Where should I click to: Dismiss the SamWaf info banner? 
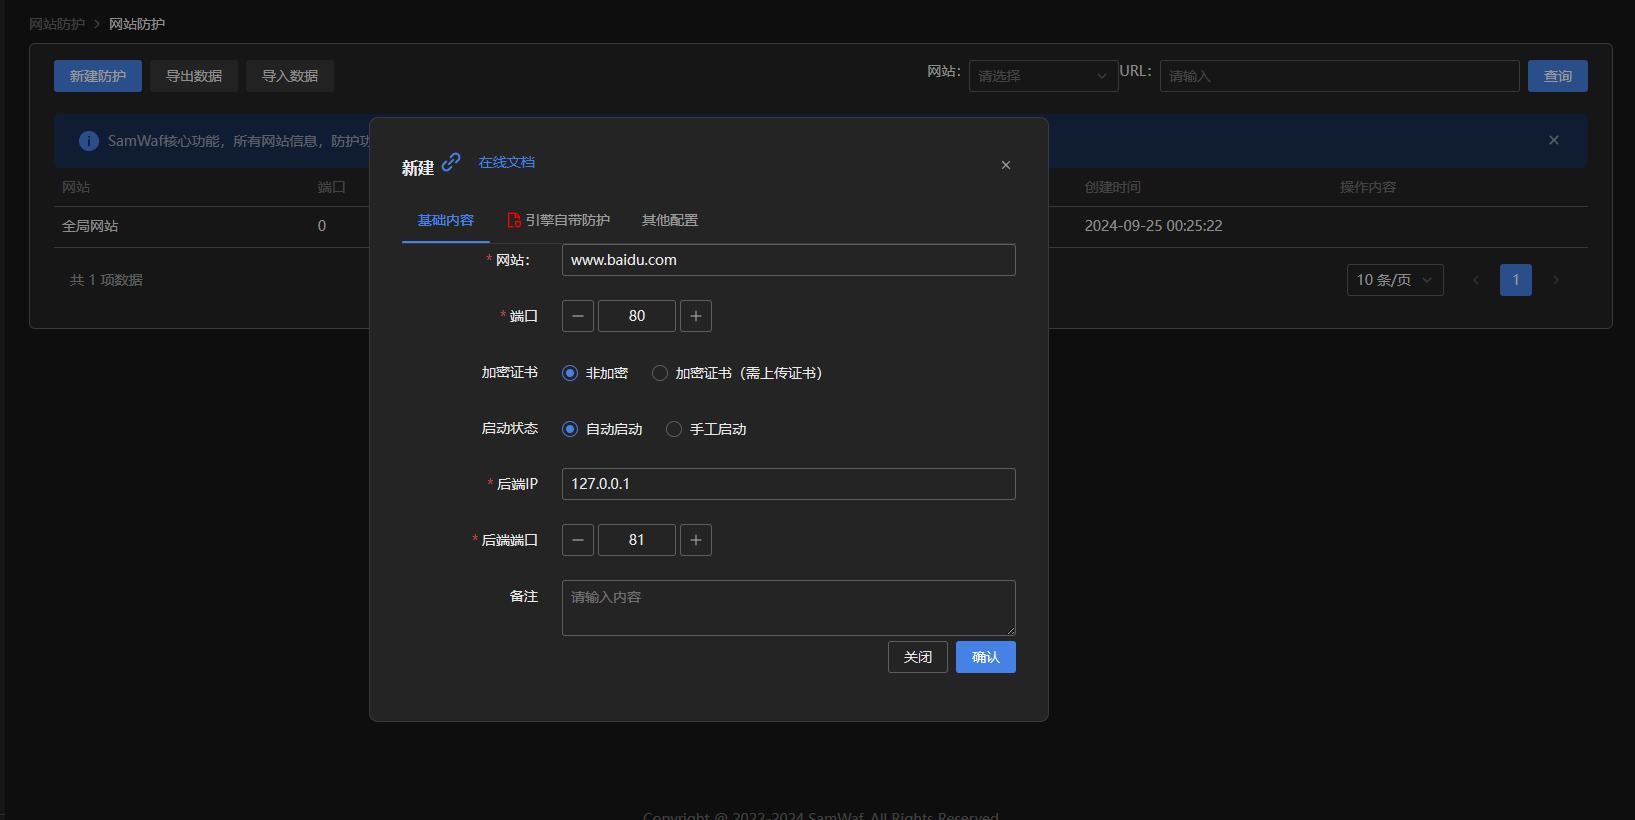click(x=1554, y=140)
